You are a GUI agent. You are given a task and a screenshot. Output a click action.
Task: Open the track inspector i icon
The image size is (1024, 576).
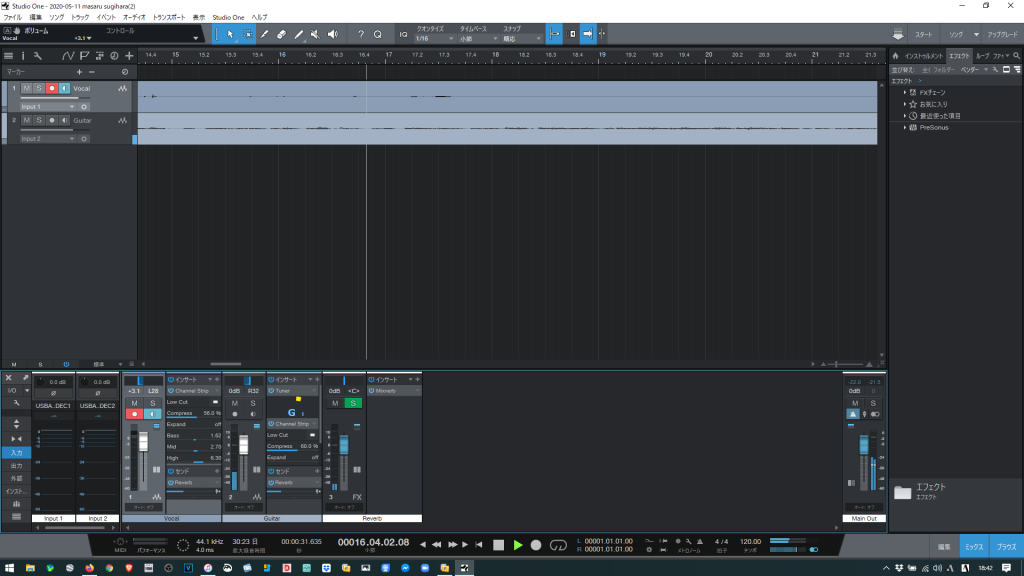[x=23, y=56]
